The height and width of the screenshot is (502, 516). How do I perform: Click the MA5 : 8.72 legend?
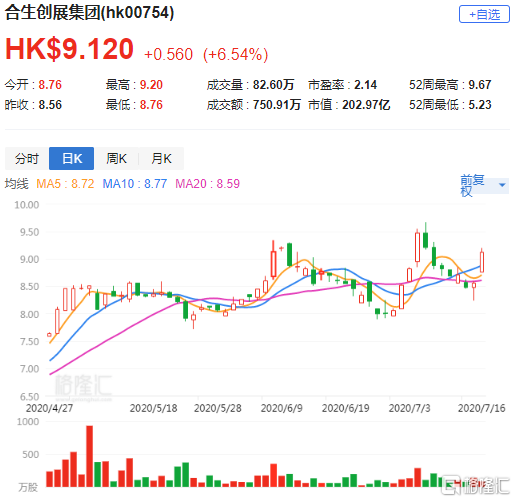(65, 184)
